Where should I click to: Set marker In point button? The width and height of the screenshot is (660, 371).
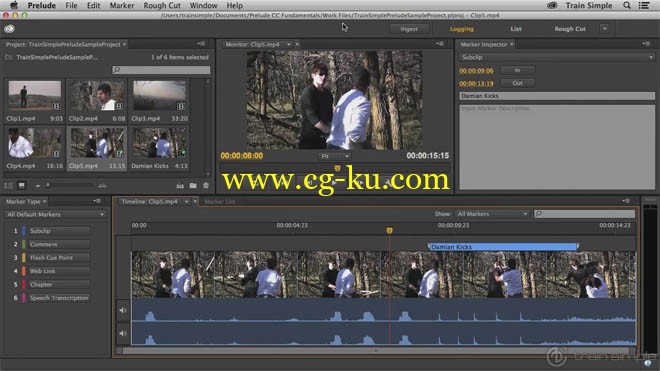point(517,70)
